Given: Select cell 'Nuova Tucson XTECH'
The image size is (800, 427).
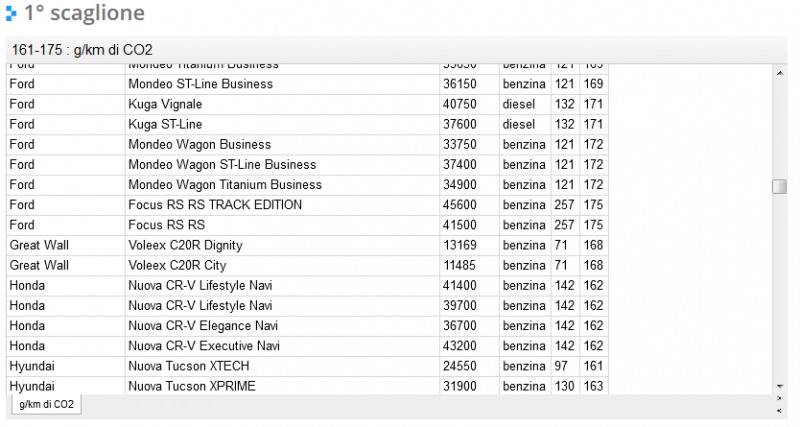Looking at the screenshot, I should tap(283, 366).
